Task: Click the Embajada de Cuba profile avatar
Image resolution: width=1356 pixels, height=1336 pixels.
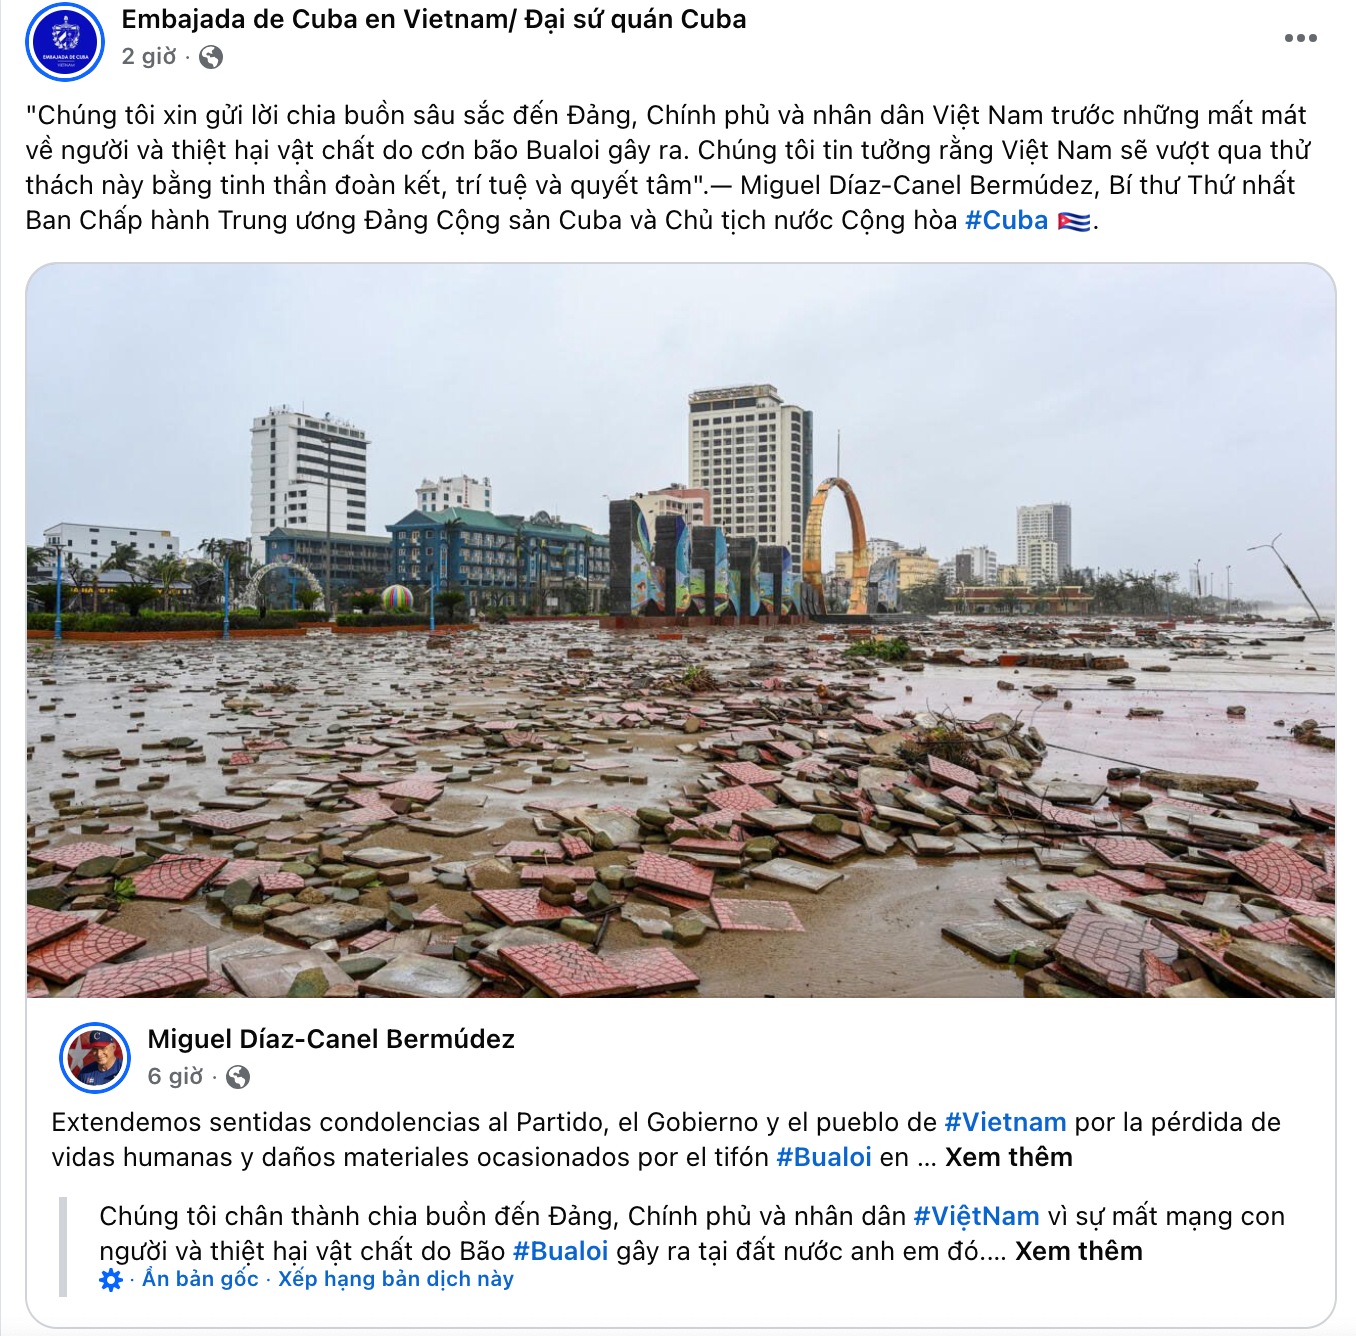Action: click(65, 41)
